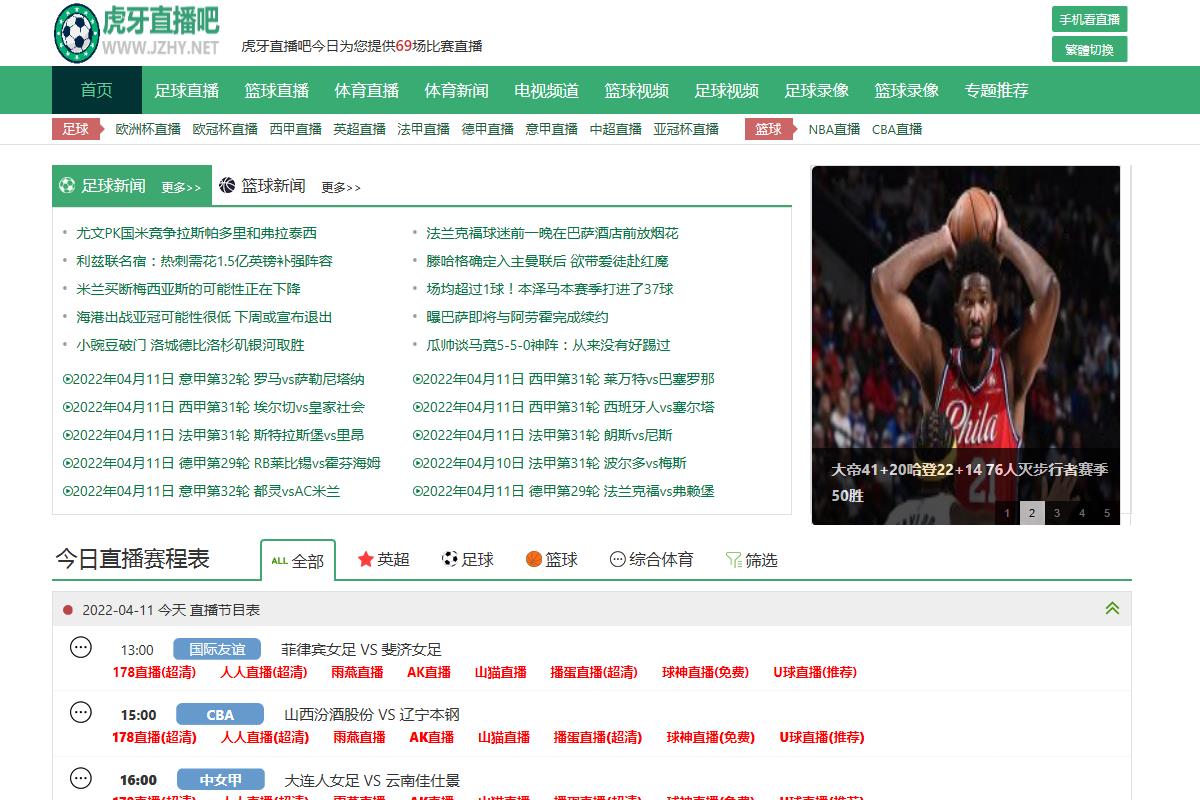Viewport: 1200px width, 800px height.
Task: Open 欧冠杯直播 link
Action: pyautogui.click(x=225, y=129)
